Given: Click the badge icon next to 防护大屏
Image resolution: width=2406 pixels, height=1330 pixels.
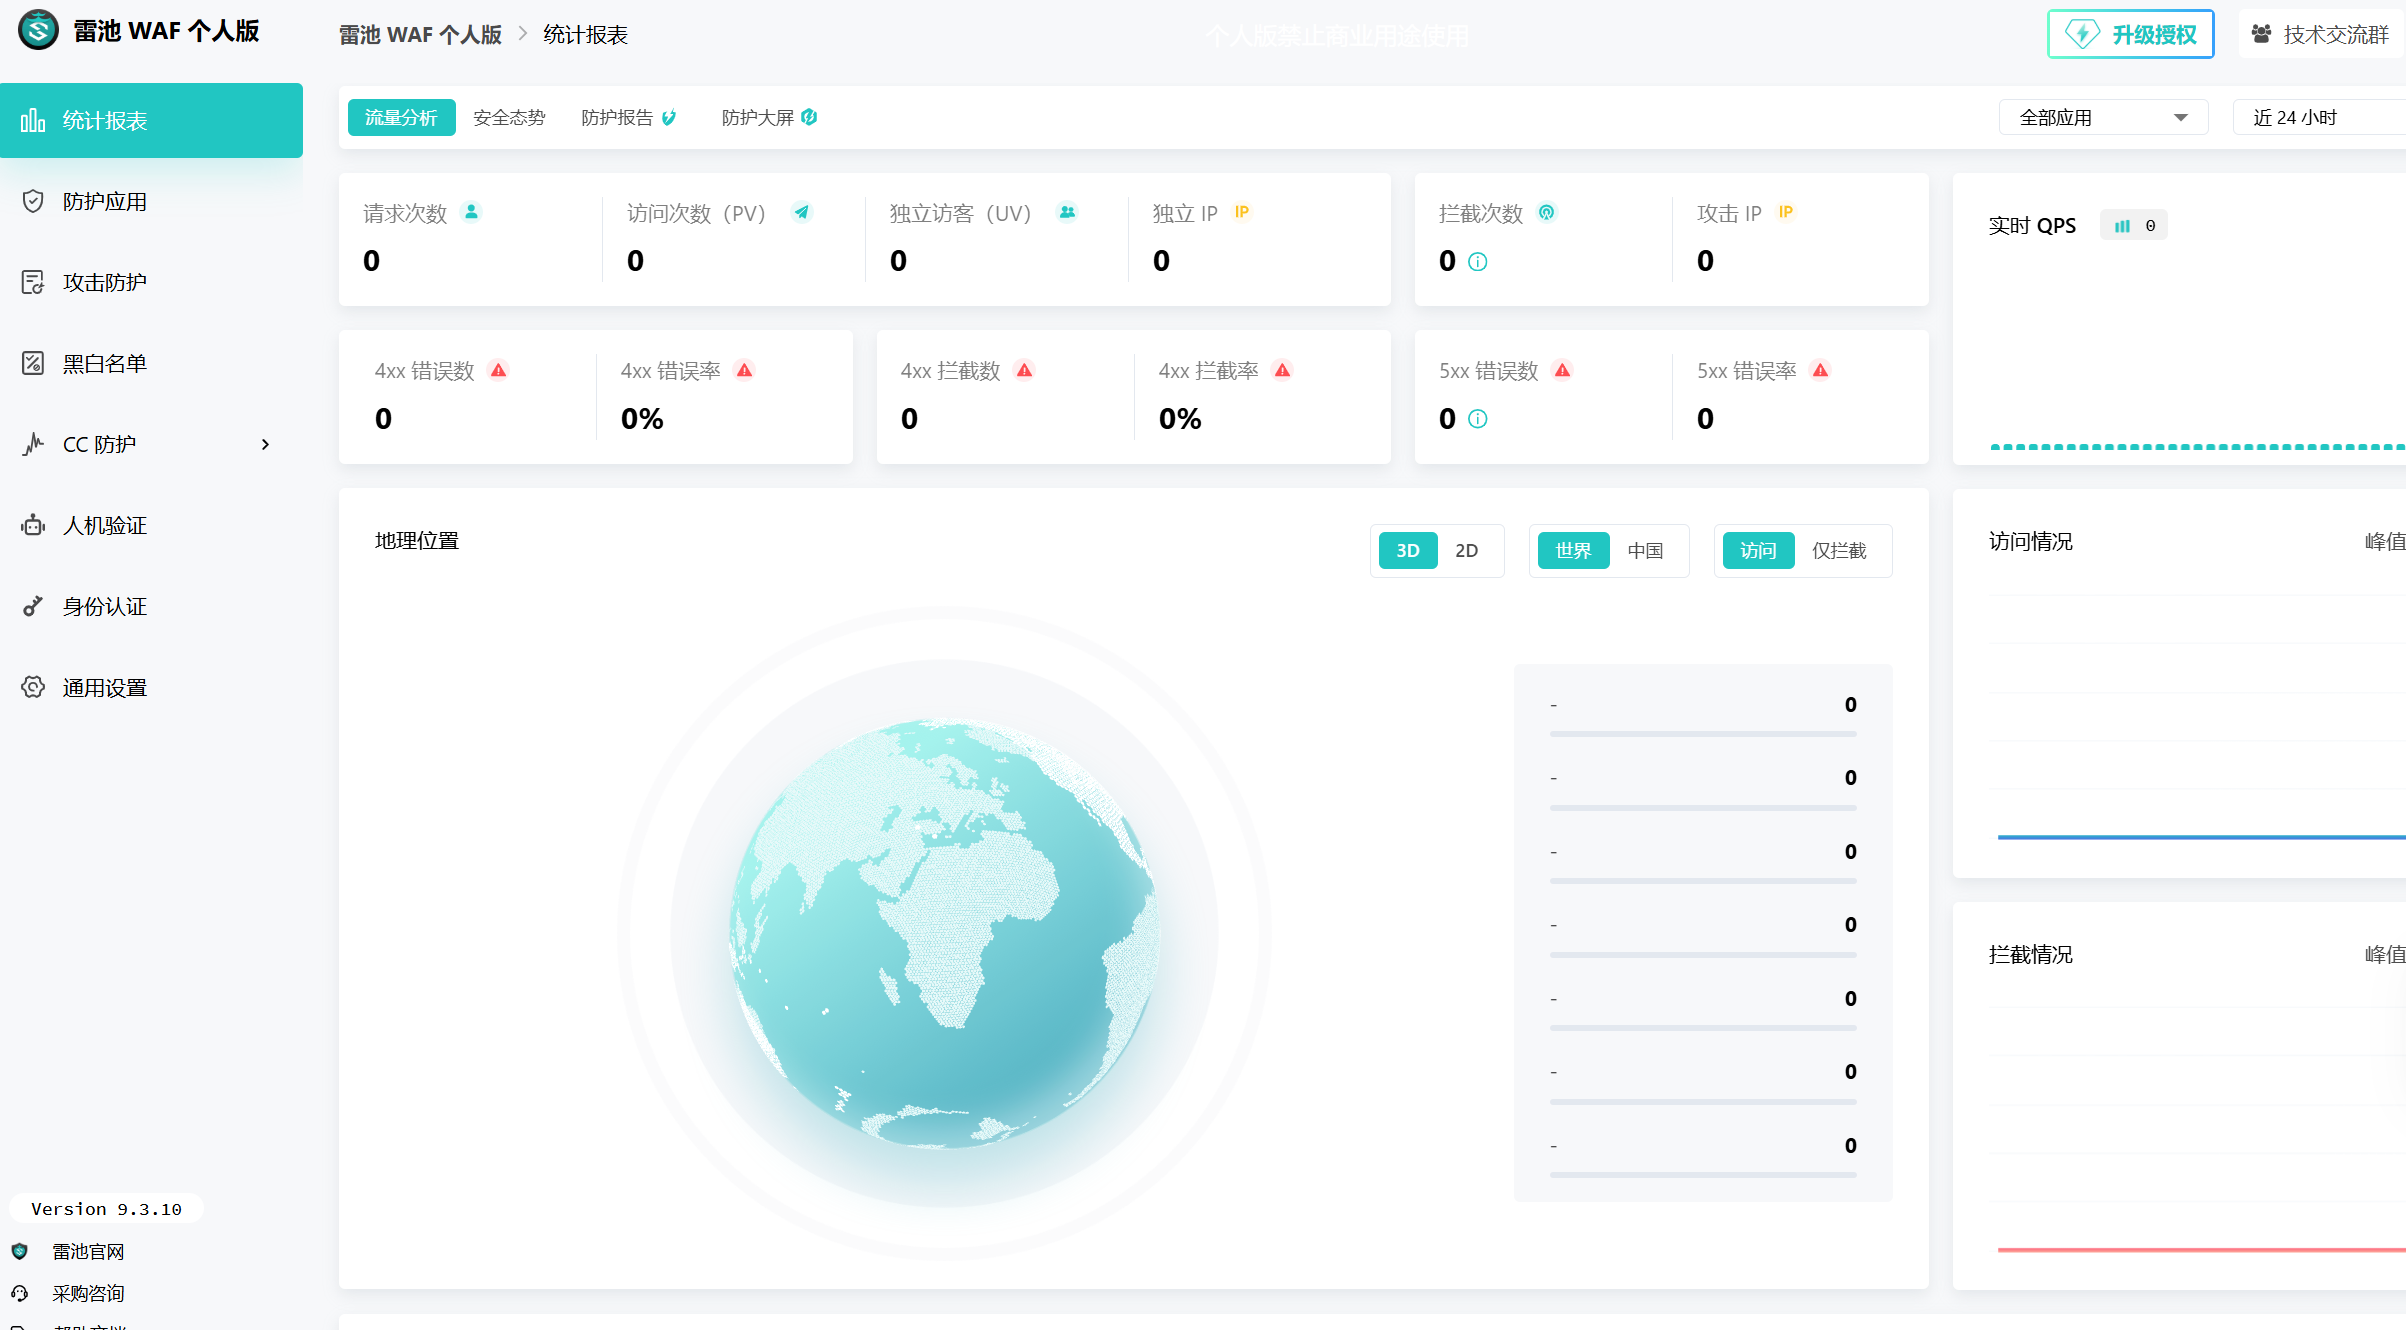Looking at the screenshot, I should click(x=809, y=117).
